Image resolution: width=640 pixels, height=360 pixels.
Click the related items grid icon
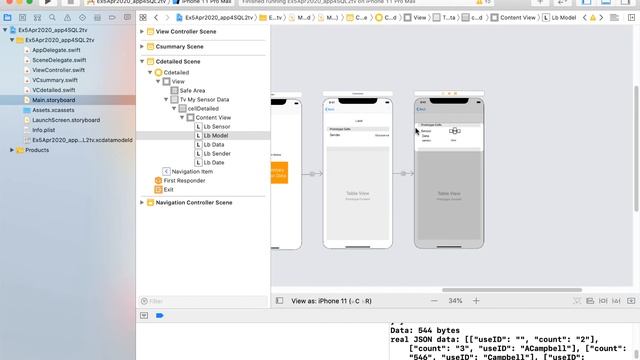pos(143,18)
